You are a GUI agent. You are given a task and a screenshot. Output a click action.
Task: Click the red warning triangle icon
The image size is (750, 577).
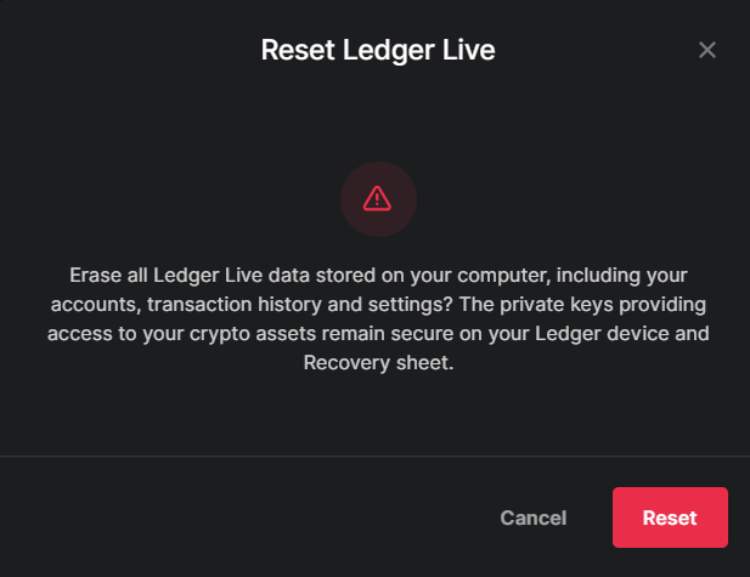(377, 198)
